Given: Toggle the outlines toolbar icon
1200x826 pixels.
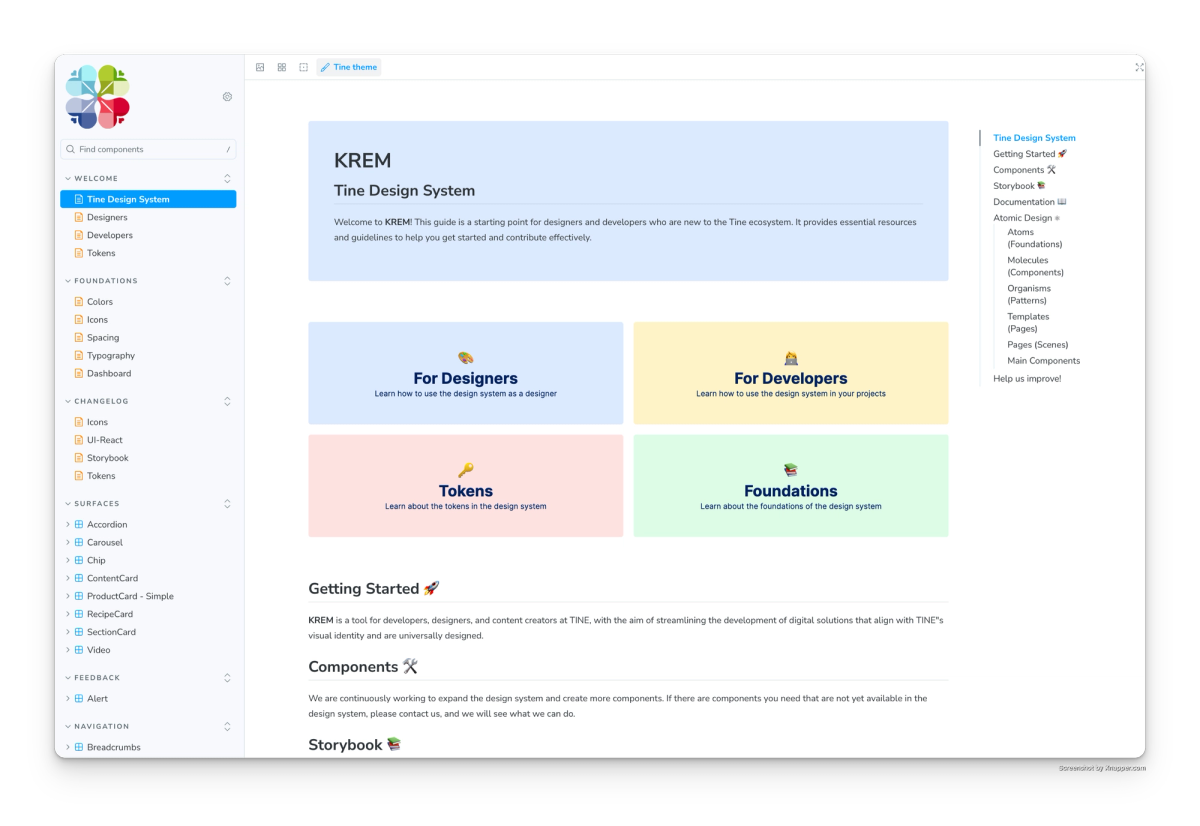Looking at the screenshot, I should click(x=304, y=67).
